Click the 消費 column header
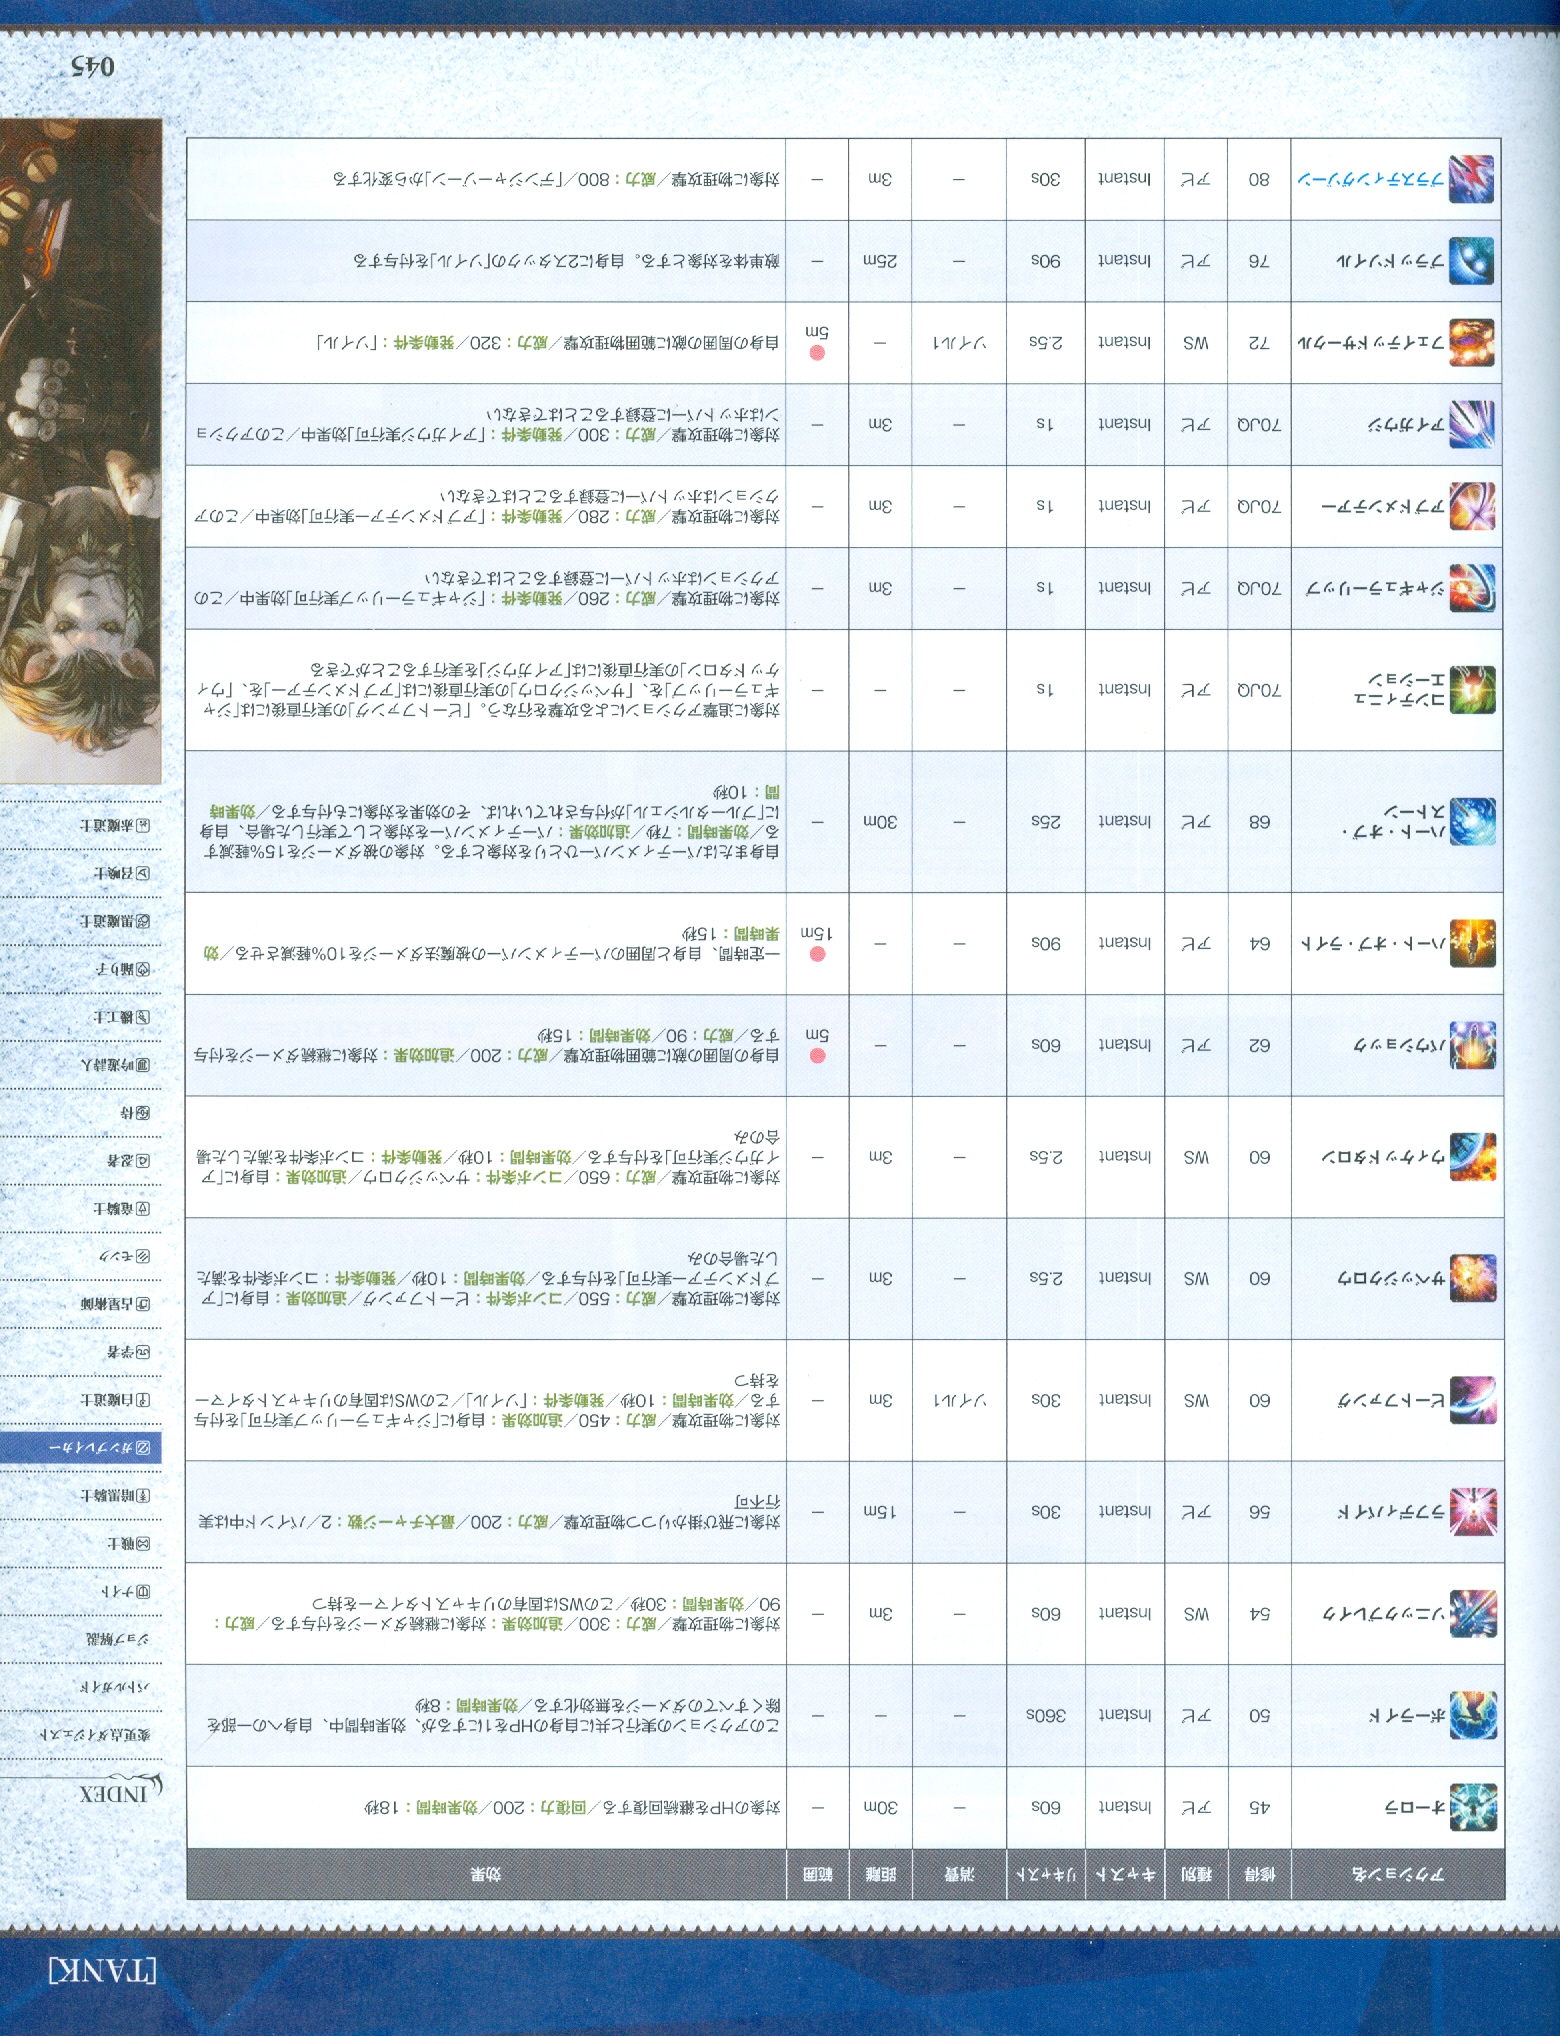Image resolution: width=1560 pixels, height=2036 pixels. click(x=958, y=1874)
